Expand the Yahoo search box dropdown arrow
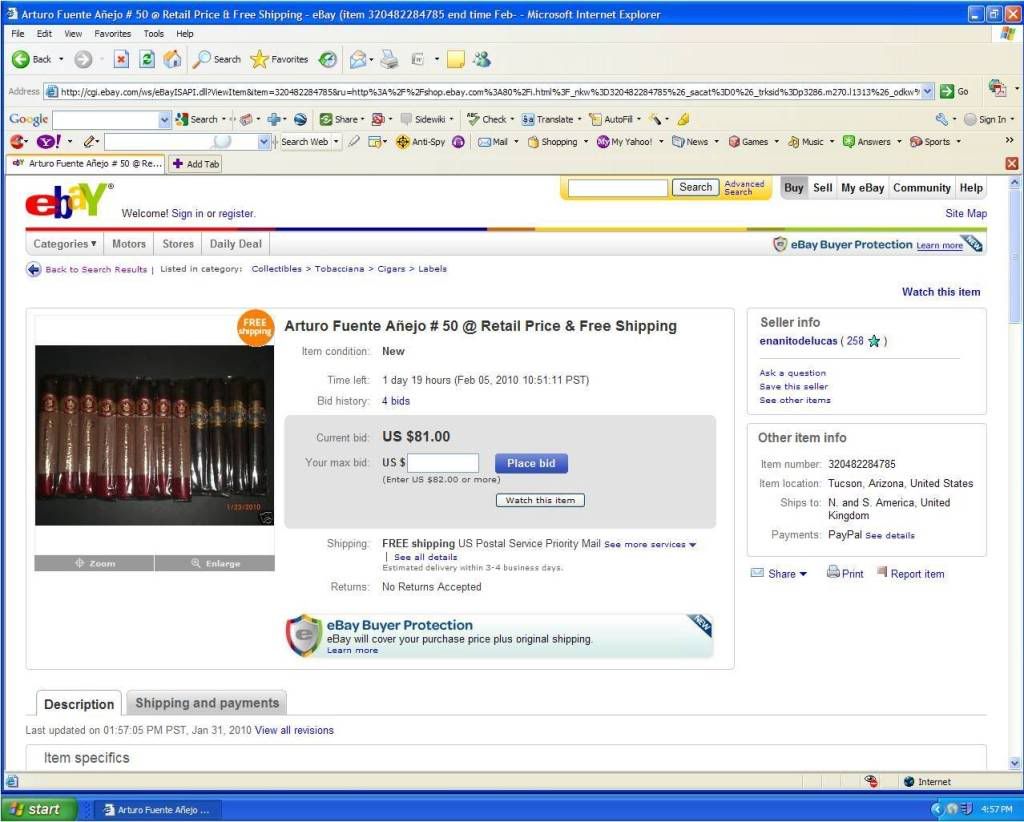Image resolution: width=1024 pixels, height=822 pixels. [263, 142]
